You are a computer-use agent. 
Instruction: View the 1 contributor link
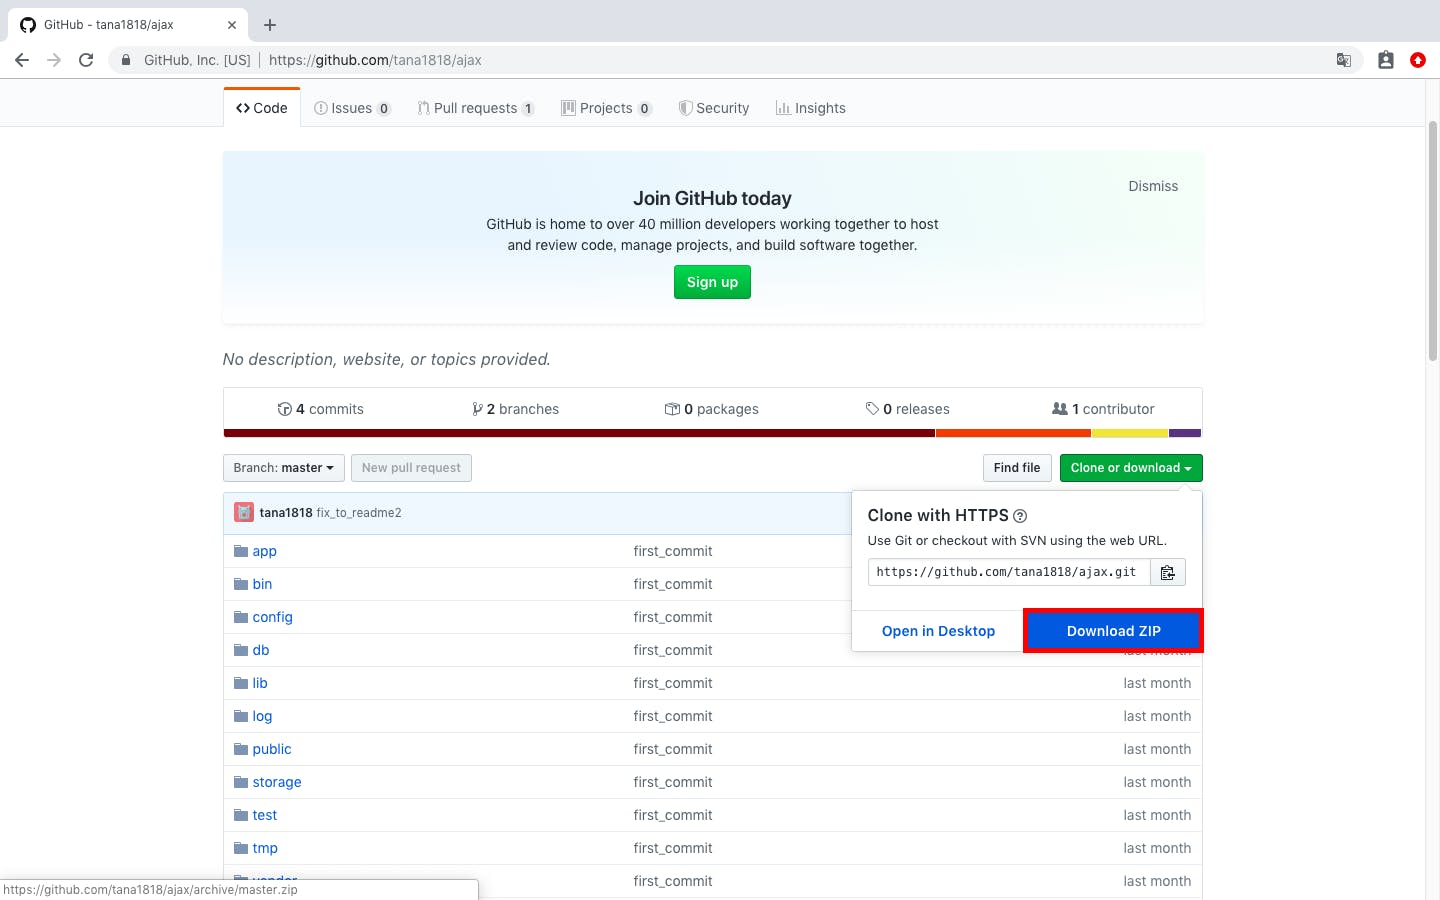coord(1103,409)
